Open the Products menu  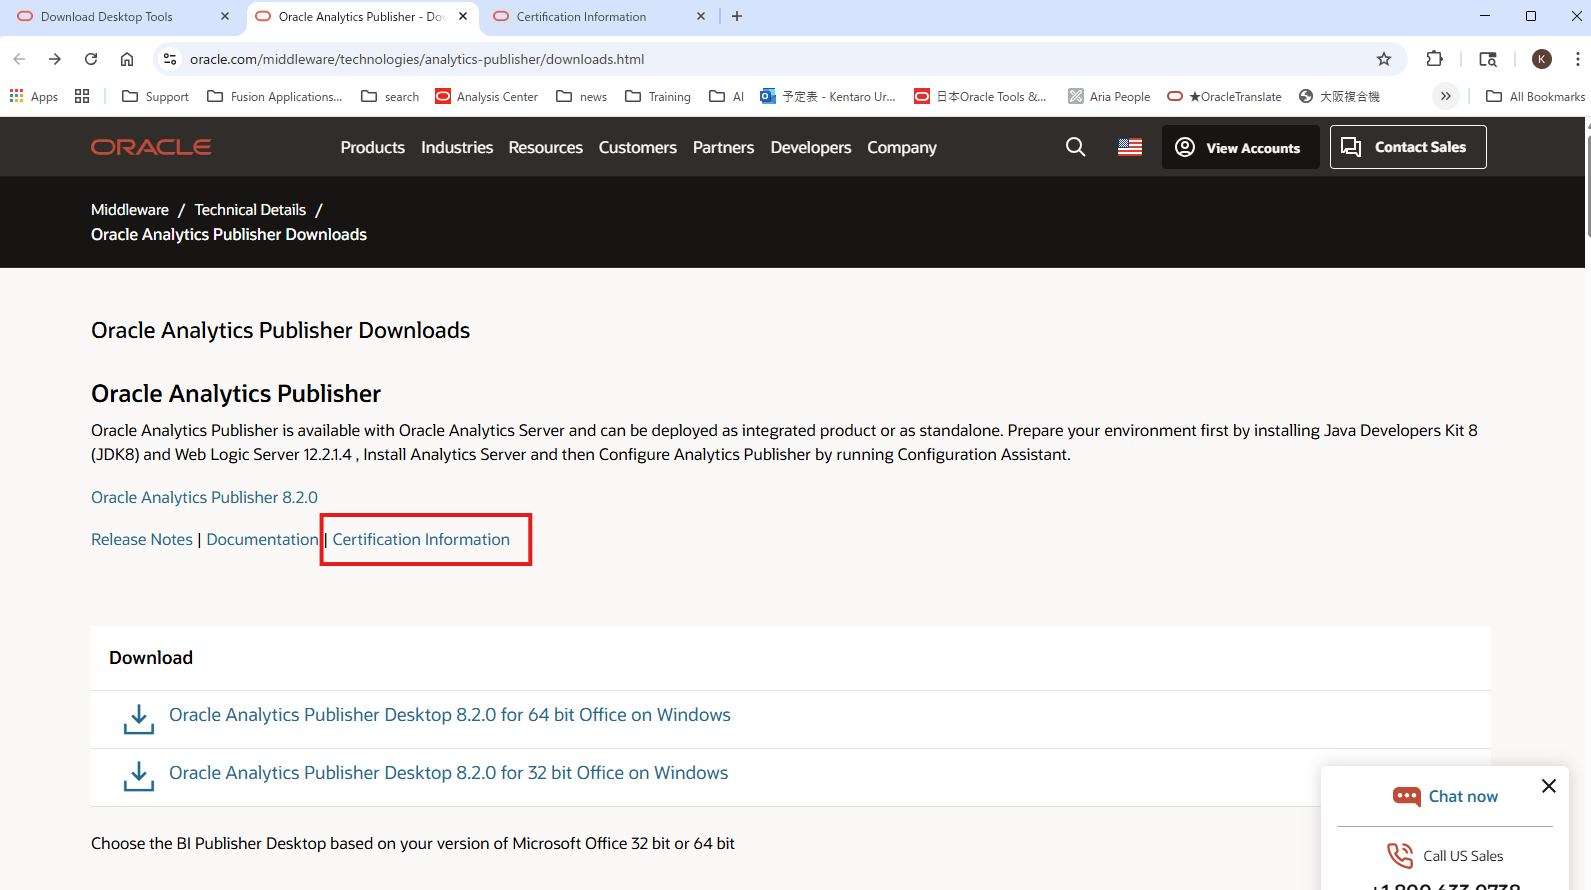(x=372, y=147)
